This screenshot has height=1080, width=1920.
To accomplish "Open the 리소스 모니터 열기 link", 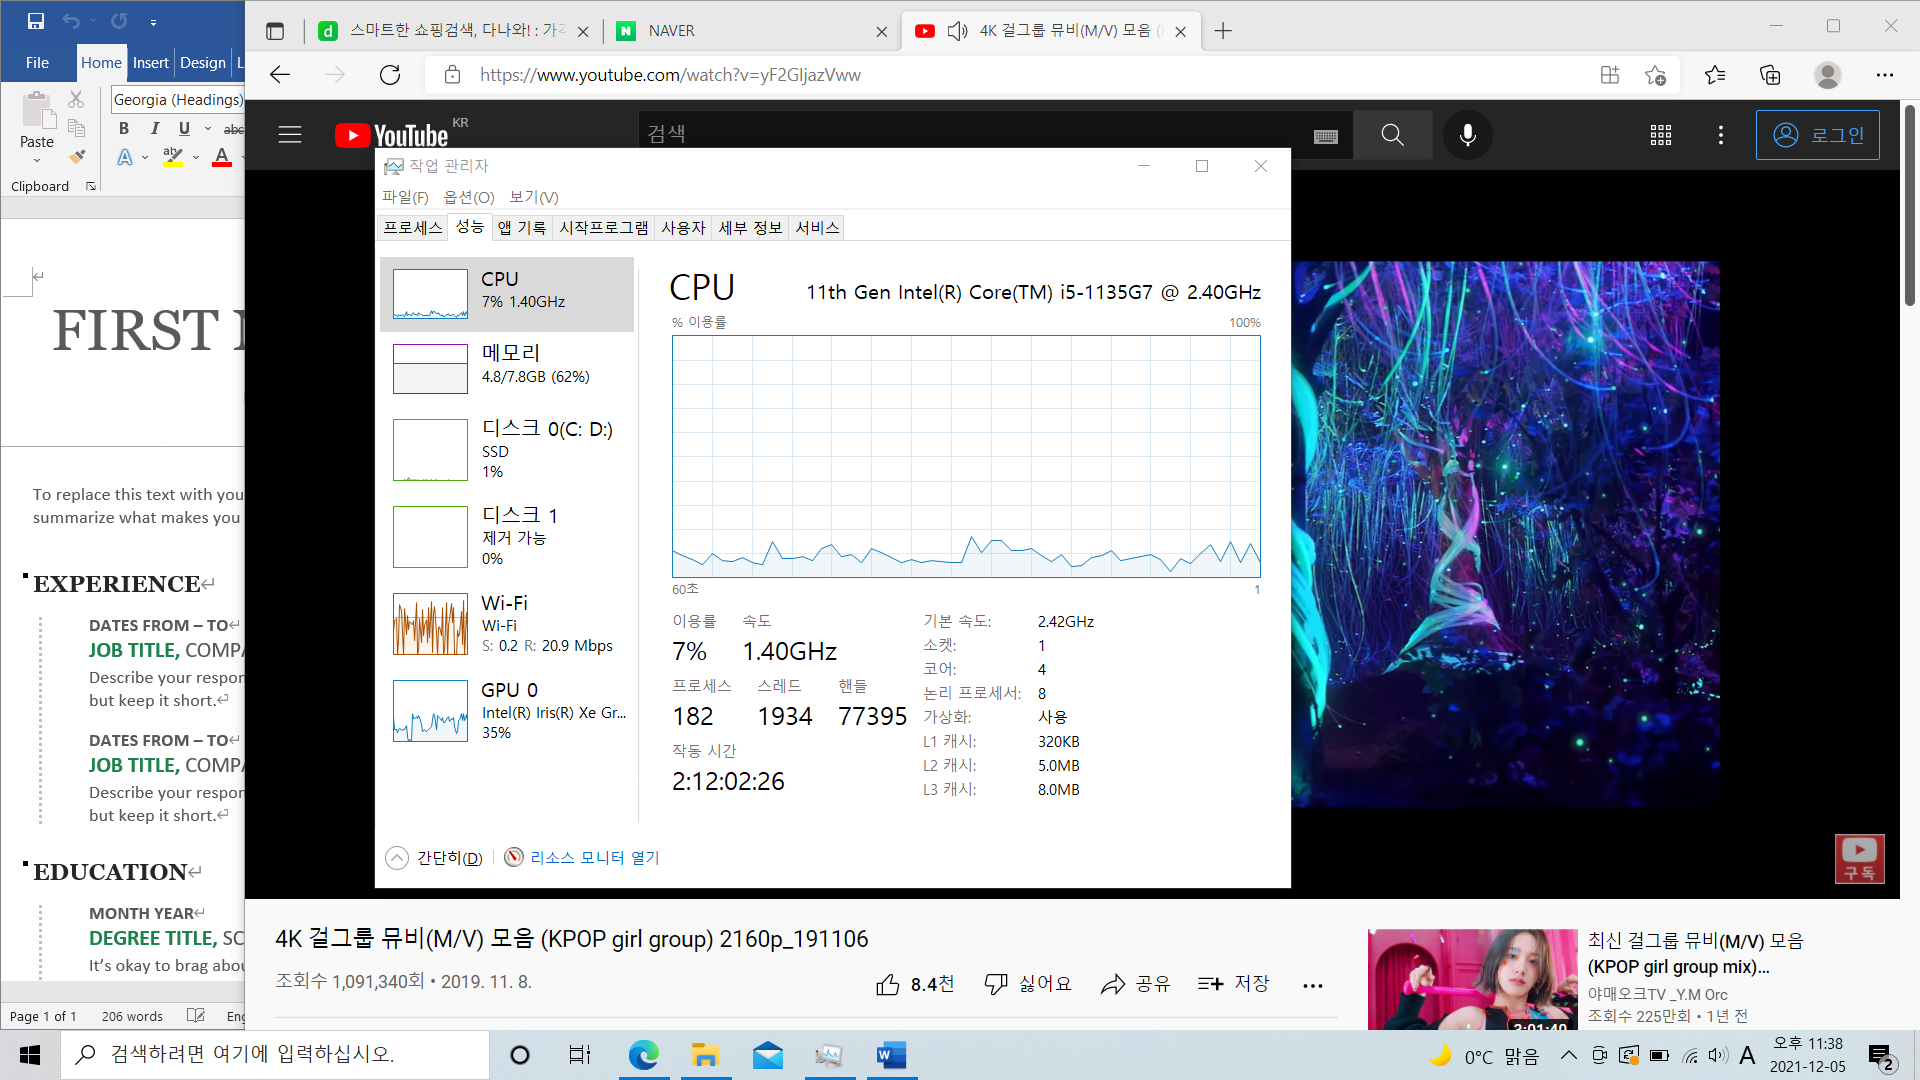I will [594, 858].
